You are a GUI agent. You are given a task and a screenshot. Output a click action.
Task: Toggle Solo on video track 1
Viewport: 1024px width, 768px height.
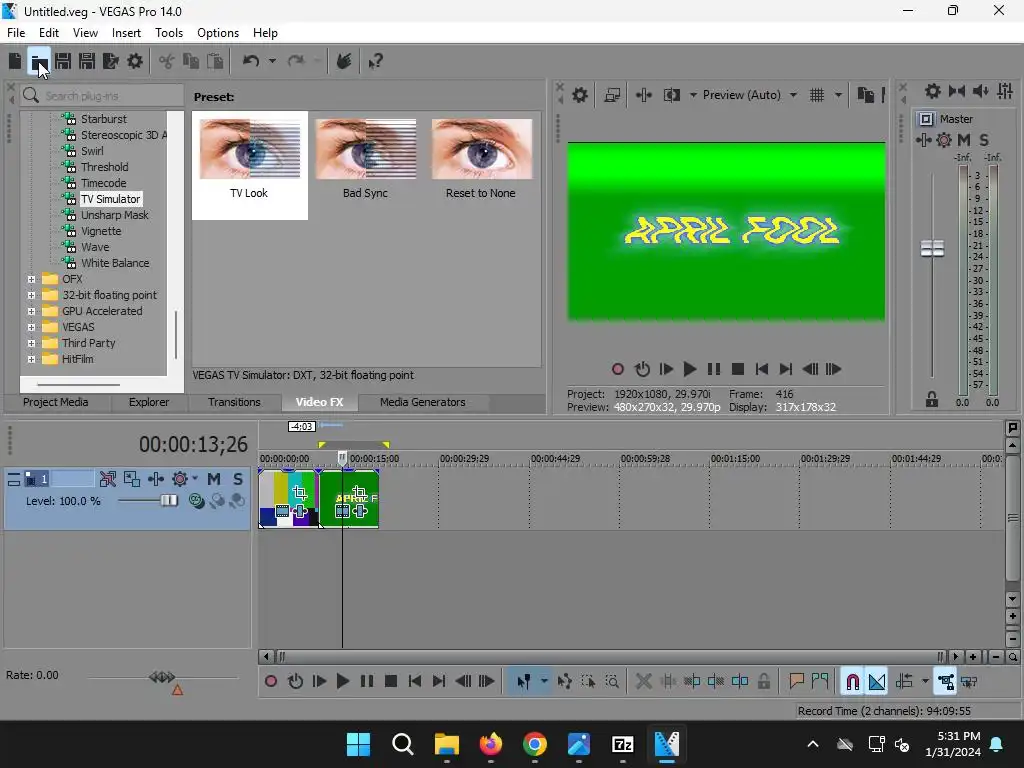click(x=238, y=479)
